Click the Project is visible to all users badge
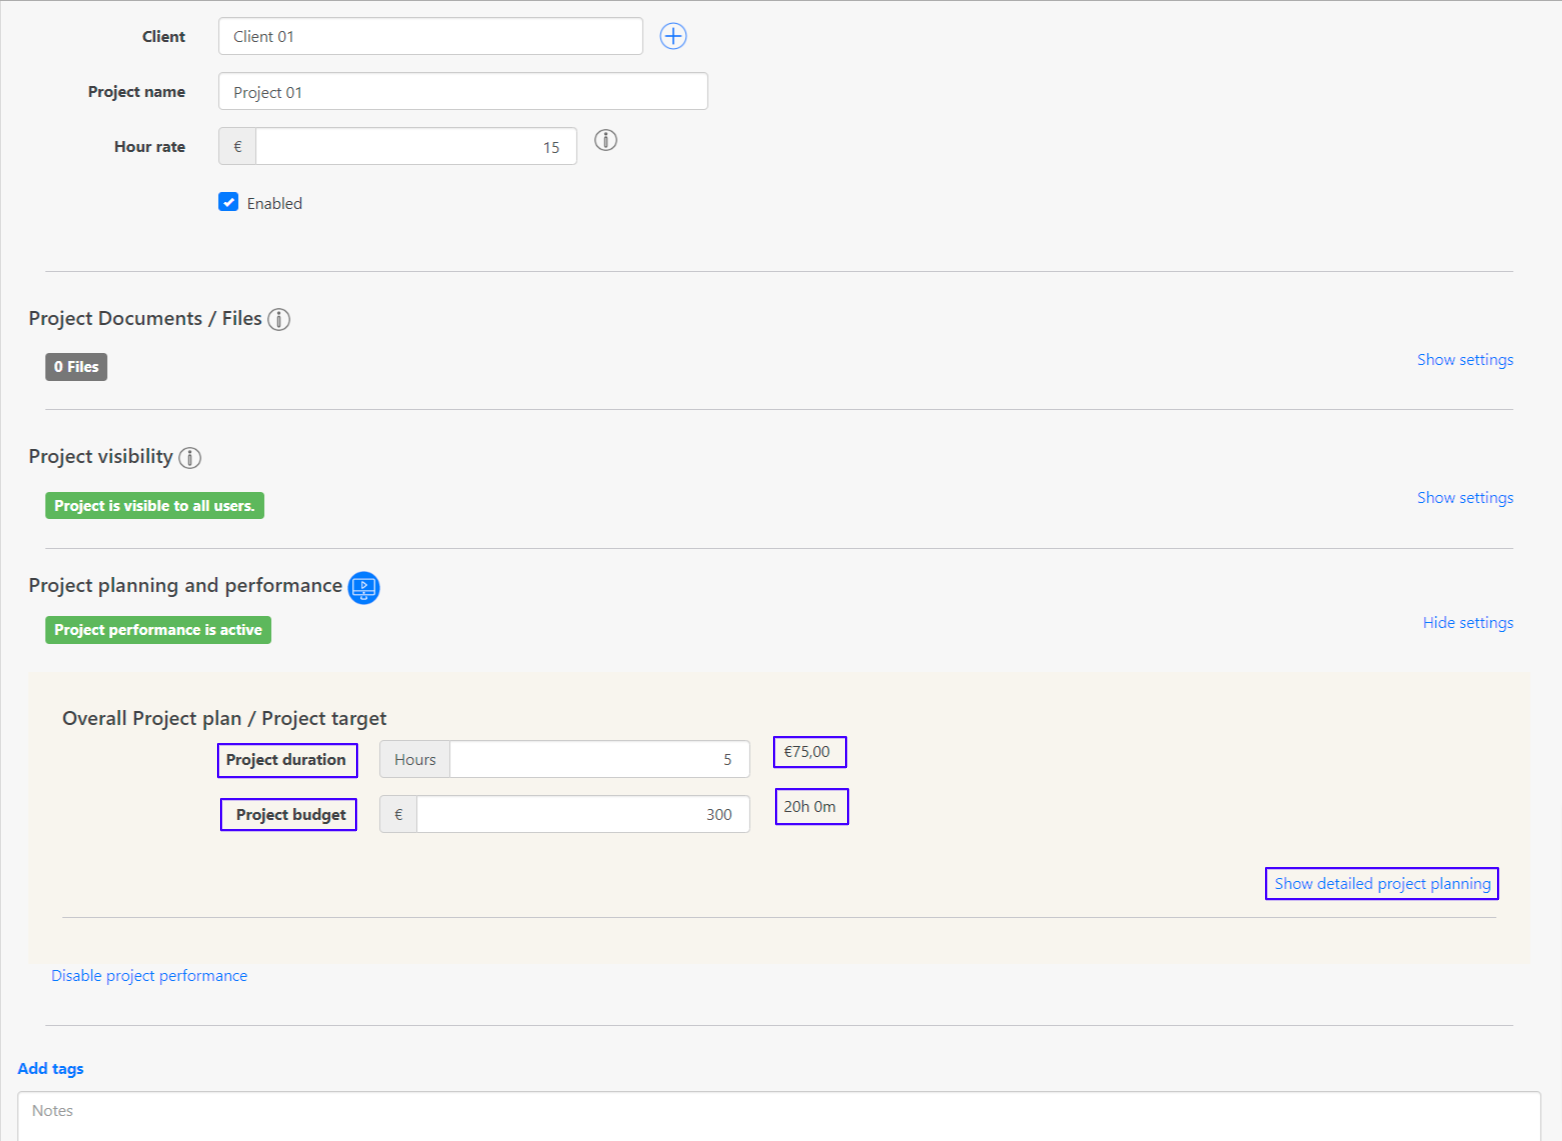The image size is (1562, 1141). [x=153, y=505]
